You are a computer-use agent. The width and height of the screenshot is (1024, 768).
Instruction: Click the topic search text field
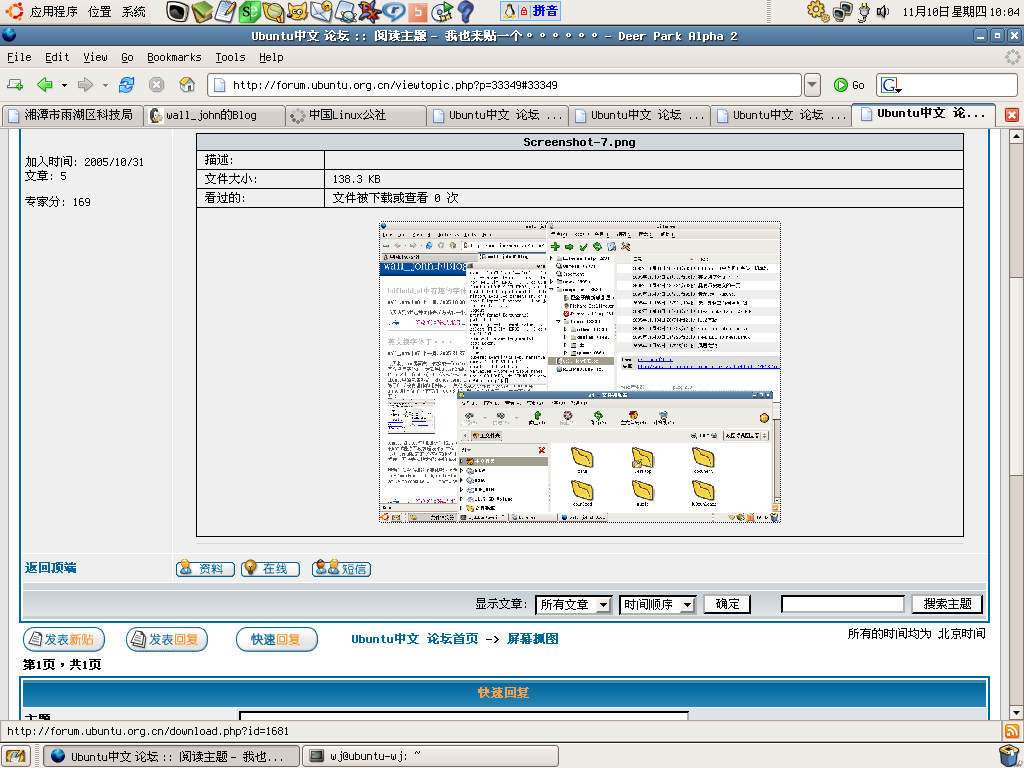(x=842, y=604)
